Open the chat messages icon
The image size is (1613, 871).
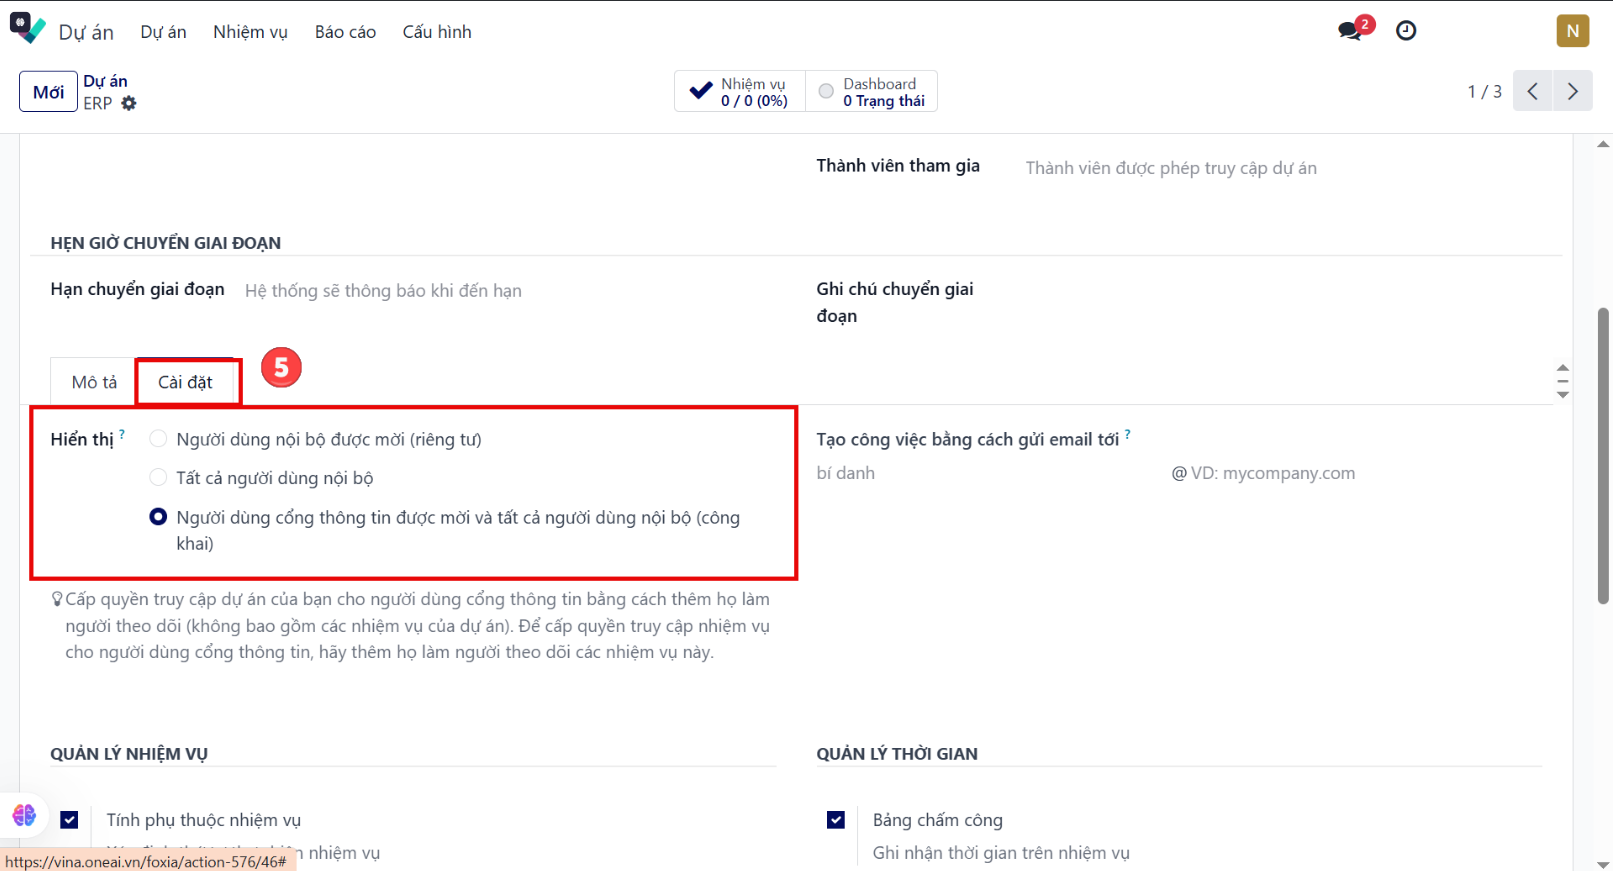1351,31
